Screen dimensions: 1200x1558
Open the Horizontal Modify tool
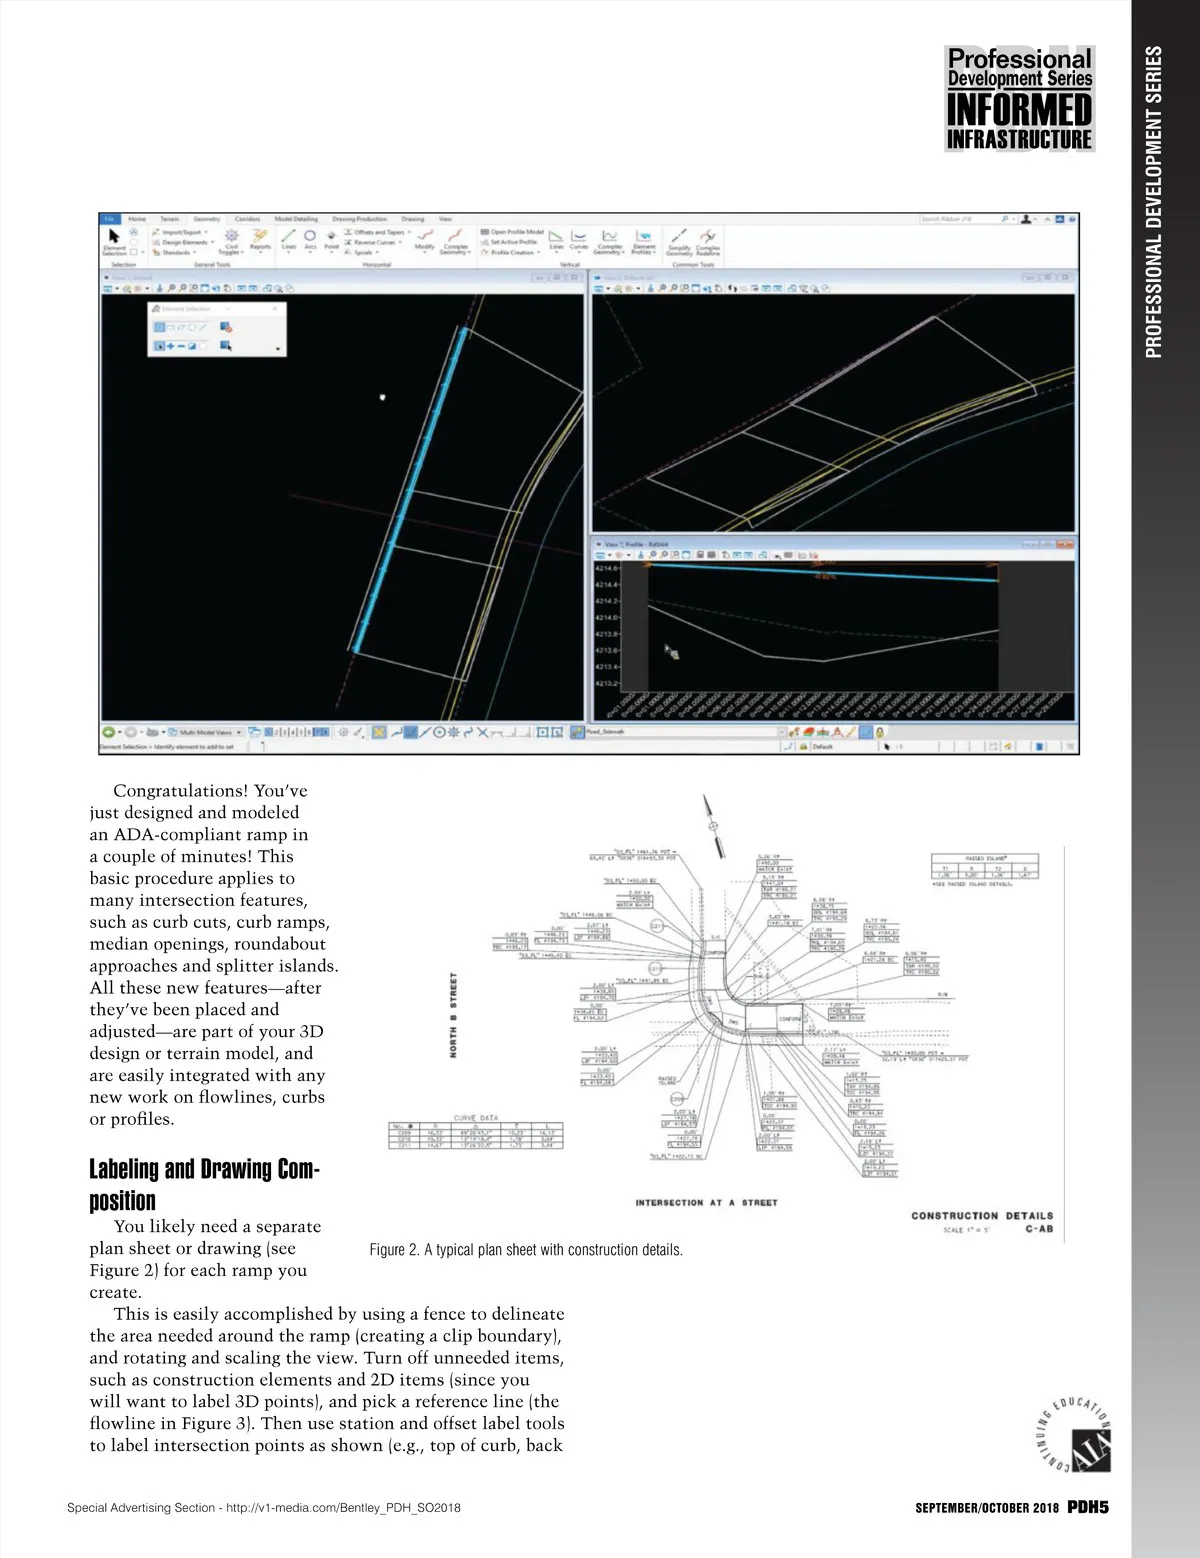425,239
